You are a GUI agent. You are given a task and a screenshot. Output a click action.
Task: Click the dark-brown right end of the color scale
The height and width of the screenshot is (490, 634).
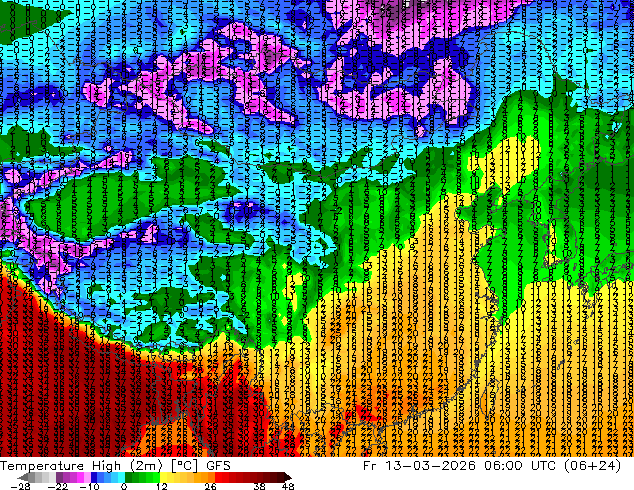[x=287, y=477]
